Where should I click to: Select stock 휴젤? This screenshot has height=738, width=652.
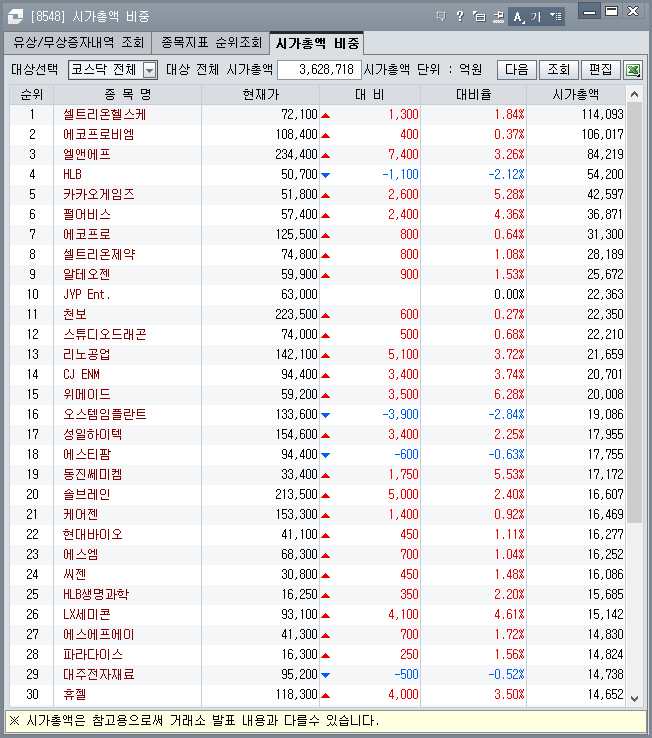pyautogui.click(x=75, y=695)
